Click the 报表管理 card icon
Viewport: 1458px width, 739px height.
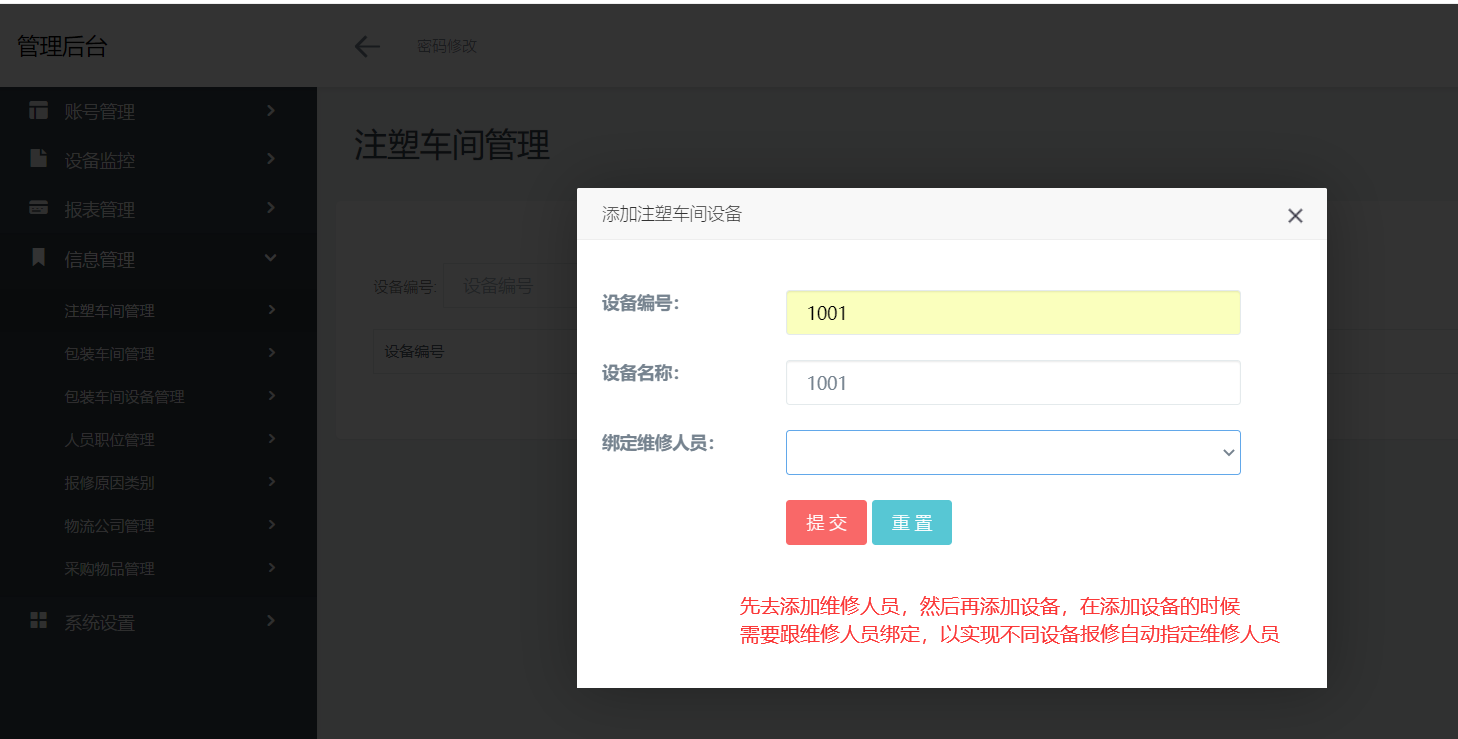[38, 208]
